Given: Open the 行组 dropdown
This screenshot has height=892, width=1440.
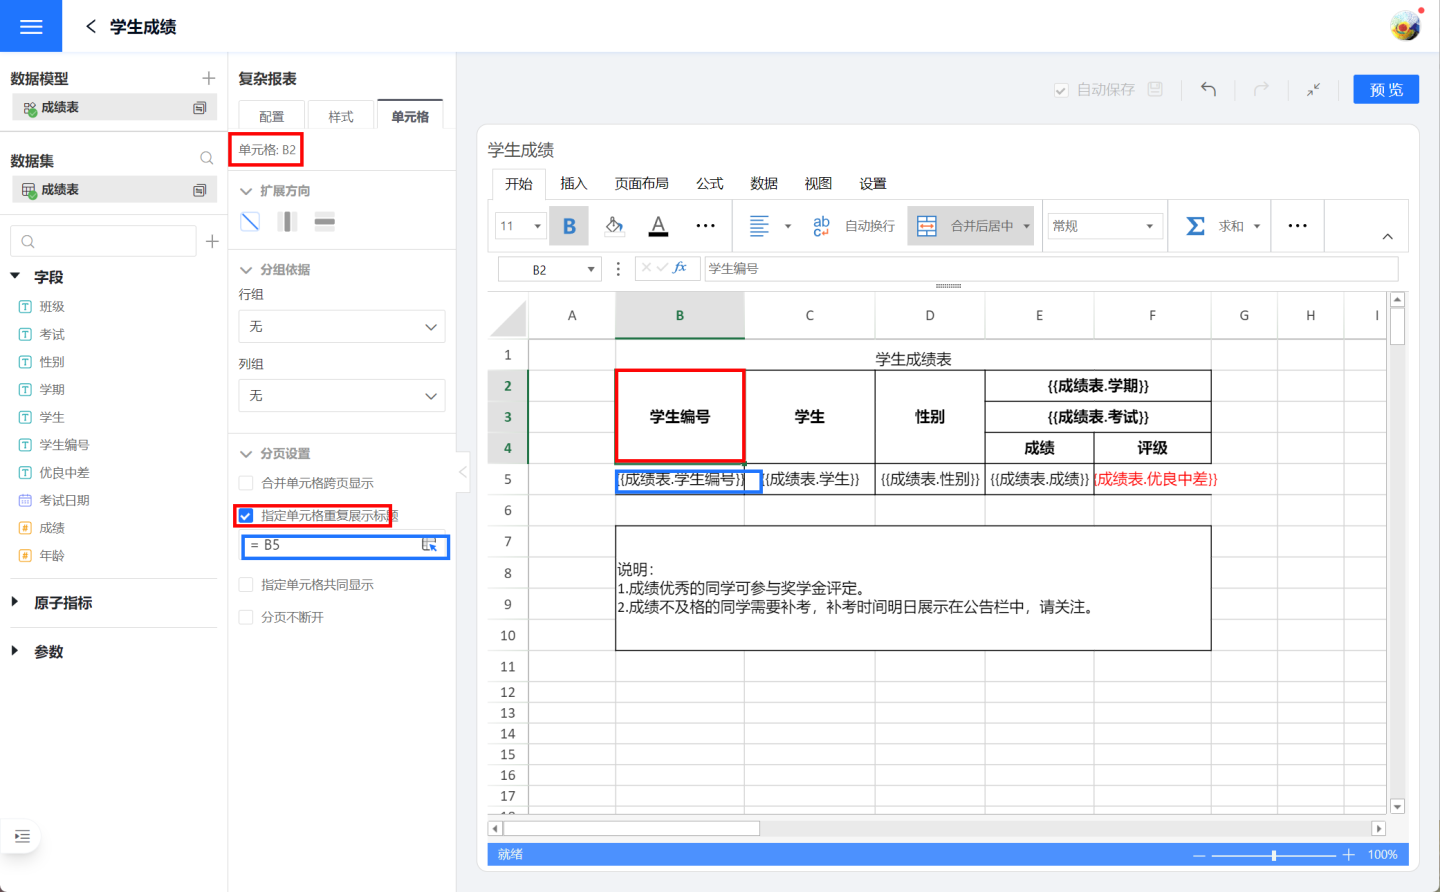Looking at the screenshot, I should [x=341, y=327].
